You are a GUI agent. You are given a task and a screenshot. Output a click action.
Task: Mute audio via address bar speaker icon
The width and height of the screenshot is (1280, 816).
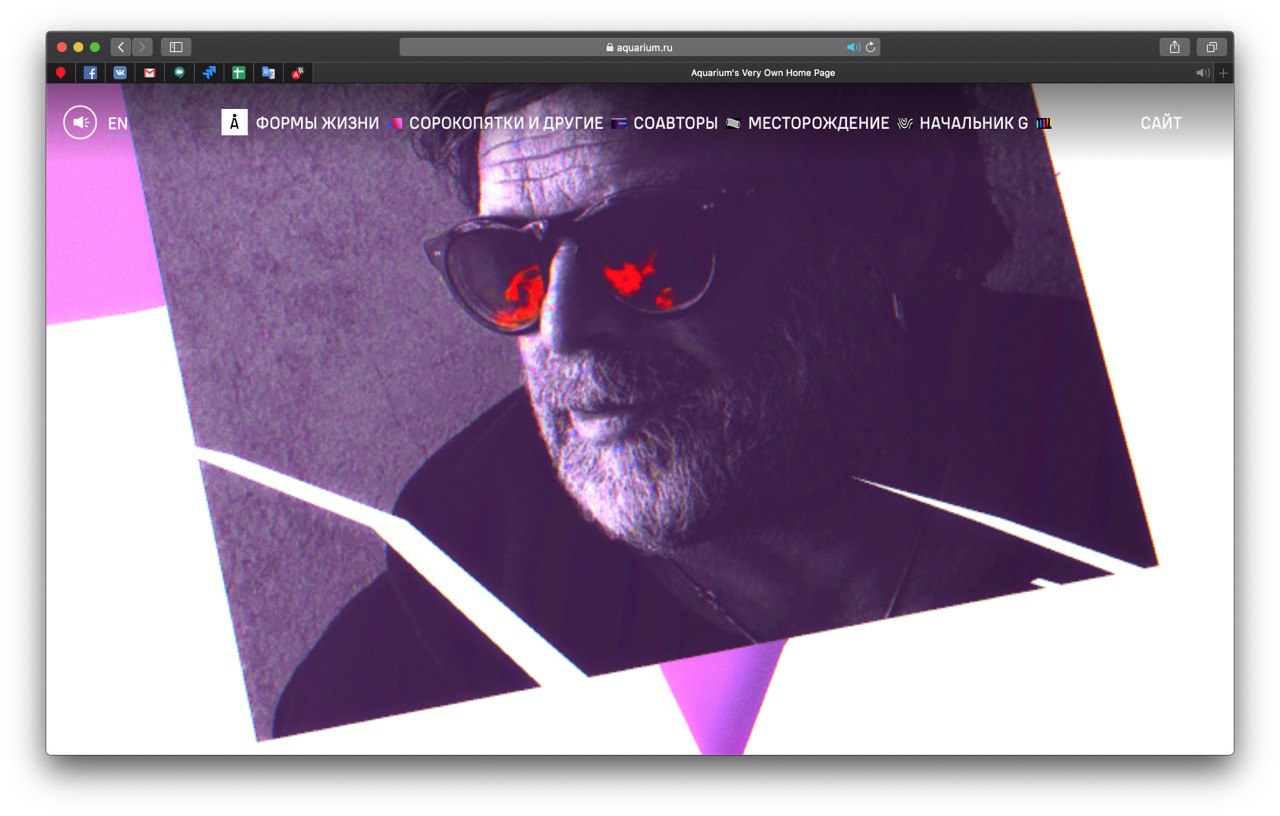click(853, 47)
